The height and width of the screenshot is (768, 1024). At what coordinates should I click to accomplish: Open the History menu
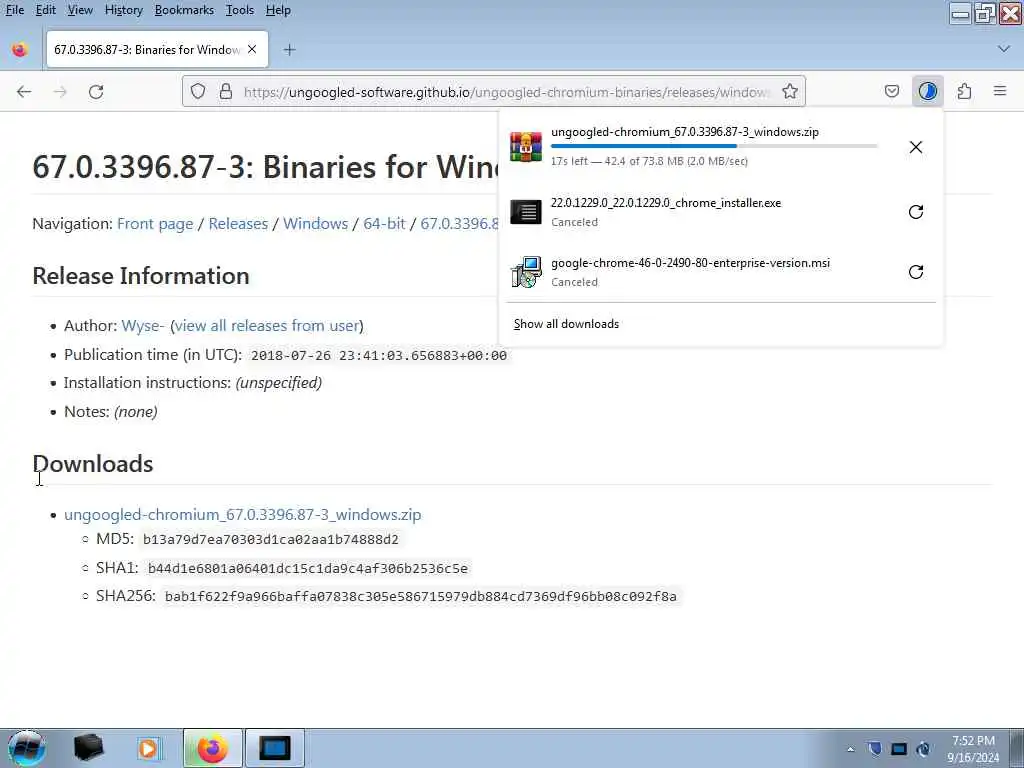(x=123, y=10)
